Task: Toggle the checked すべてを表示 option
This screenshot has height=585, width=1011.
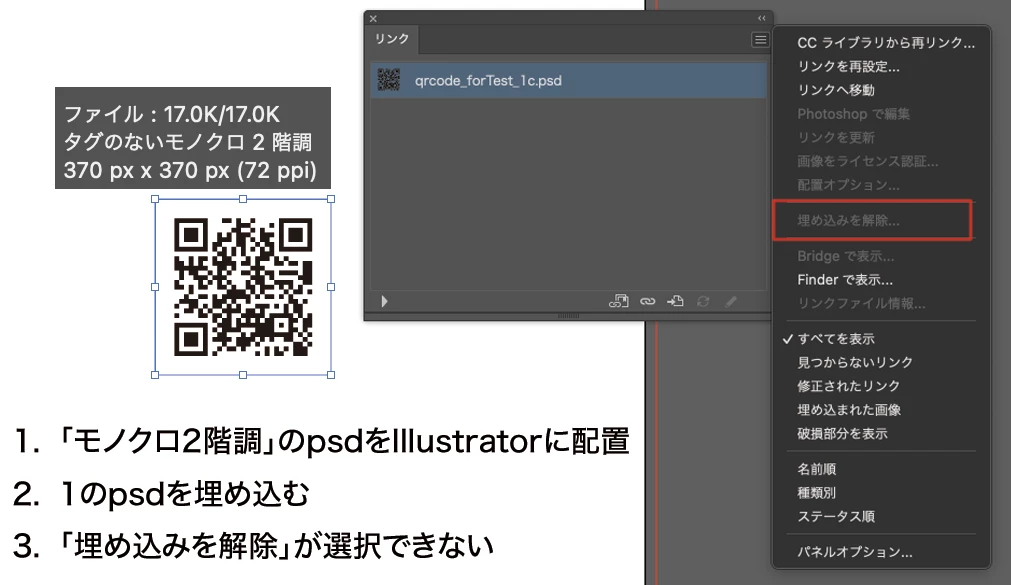Action: coord(836,339)
